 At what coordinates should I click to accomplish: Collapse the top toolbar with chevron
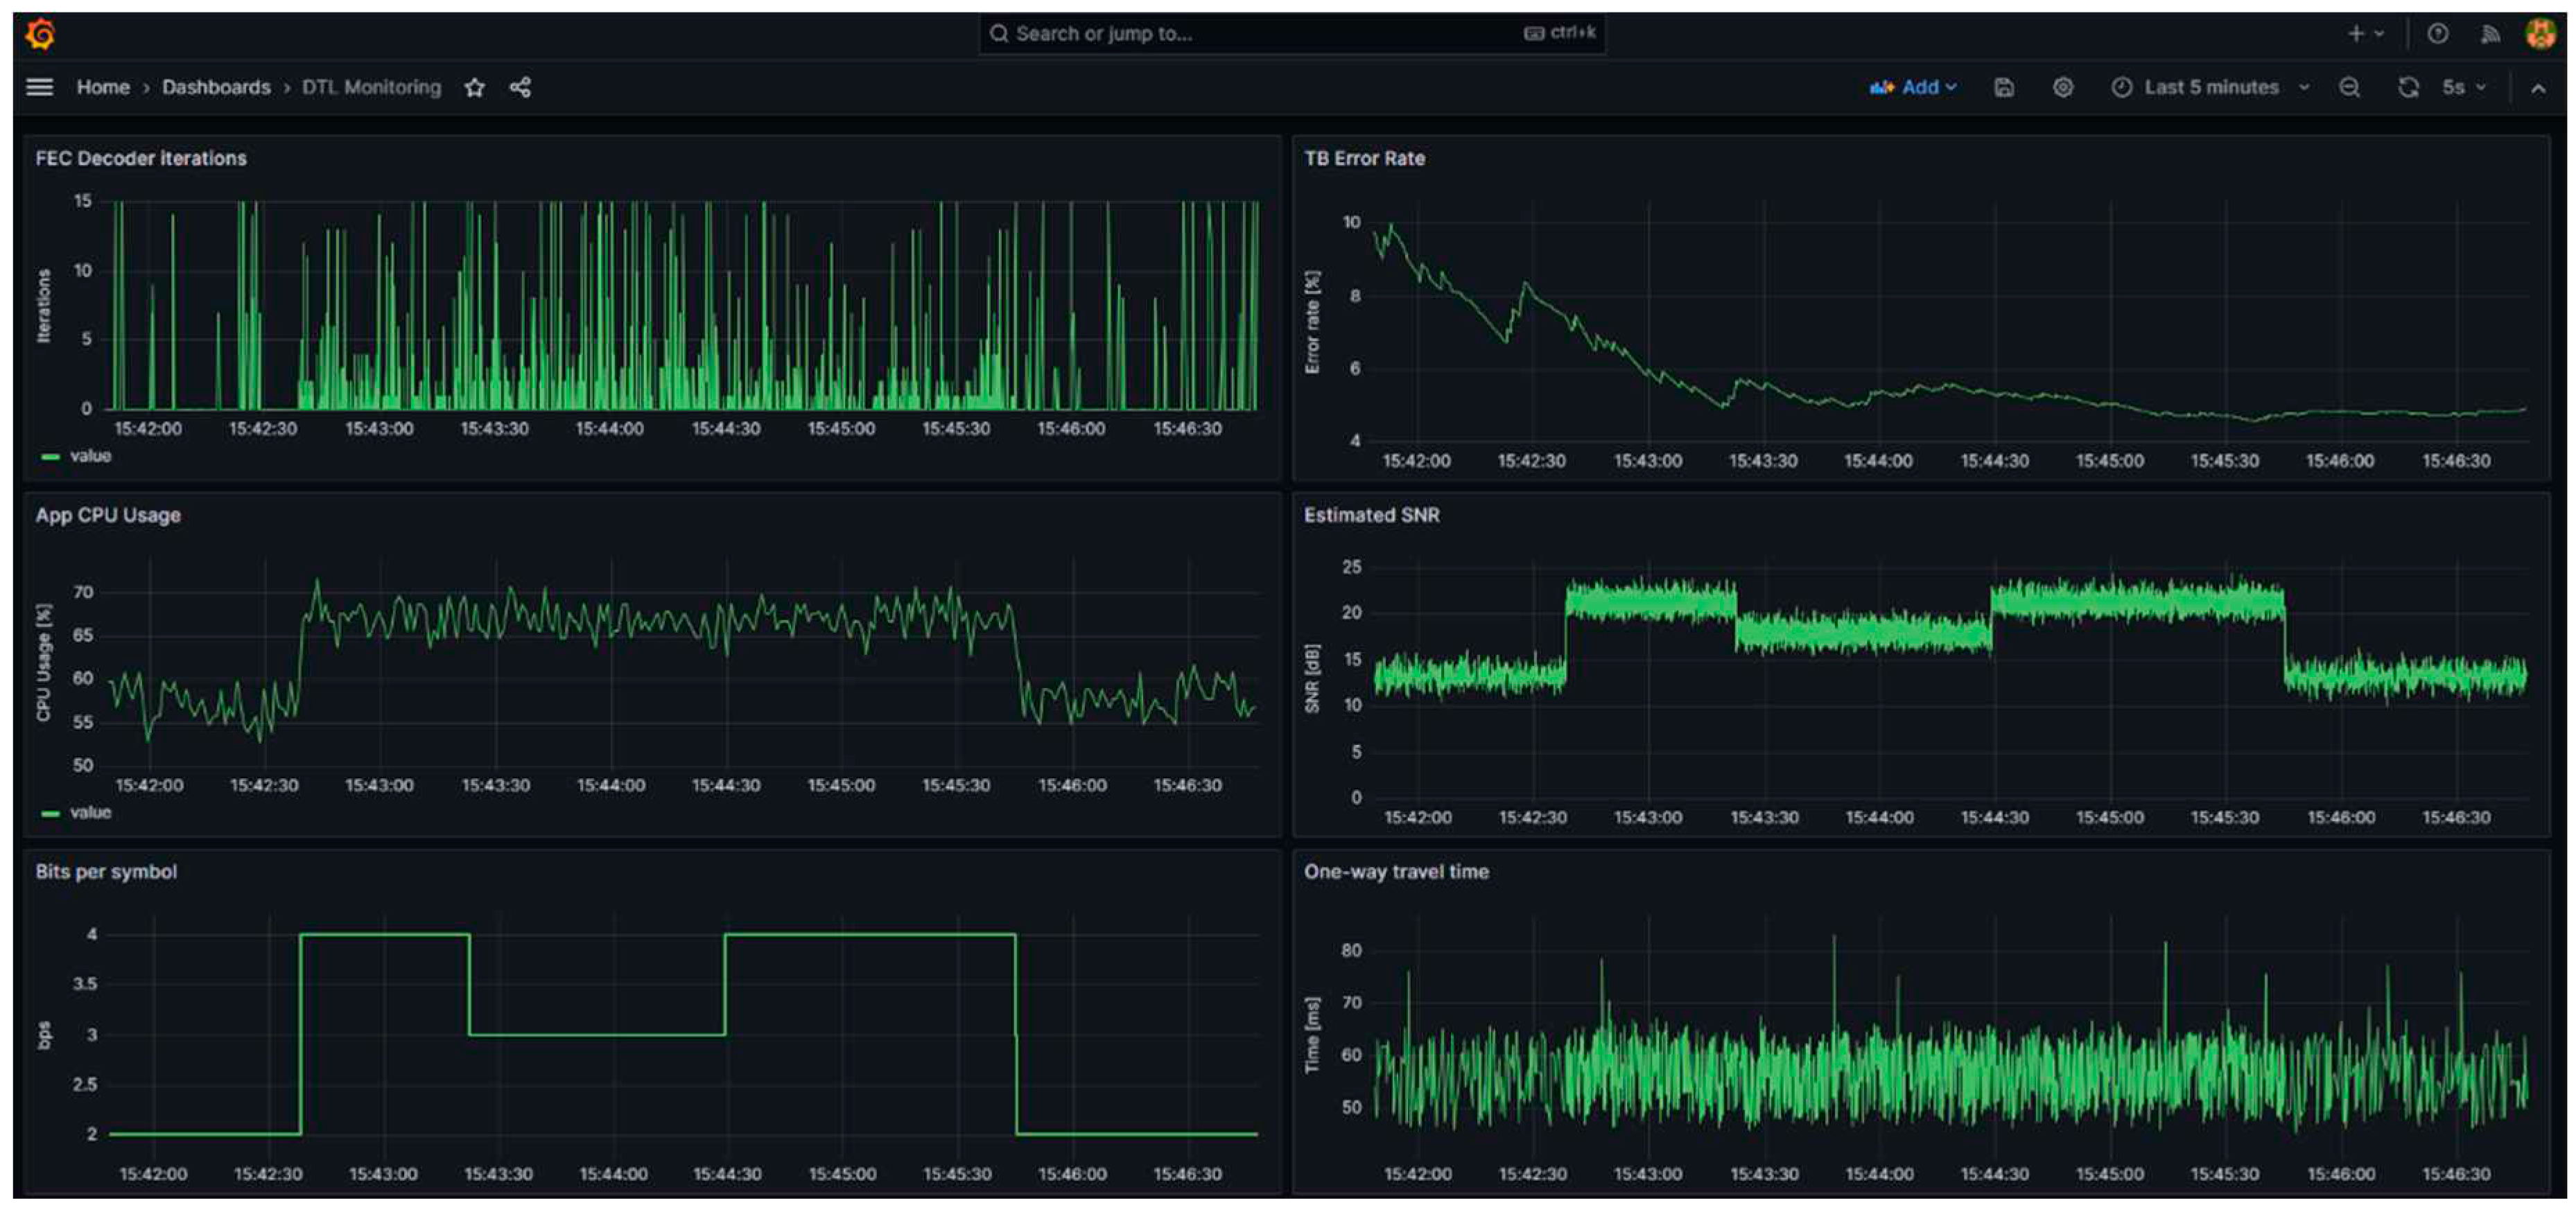tap(2538, 88)
